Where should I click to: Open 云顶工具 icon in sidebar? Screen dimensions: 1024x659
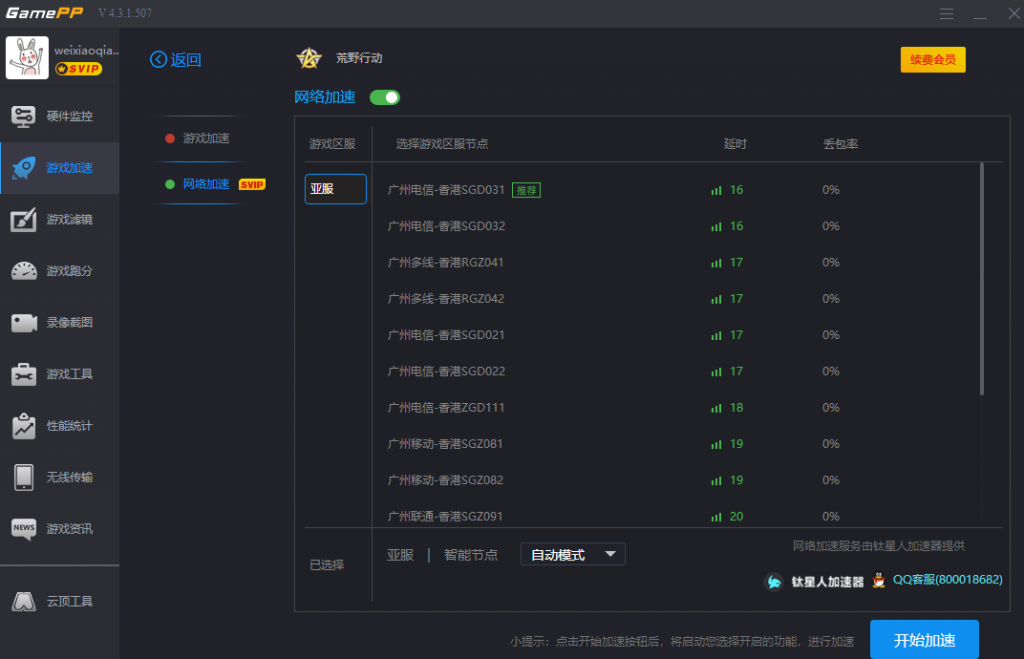click(x=24, y=602)
